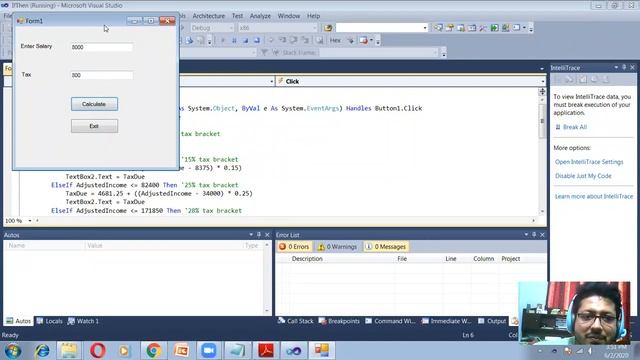Click the Find in Files toolbar icon
Screen dimensions: 640x360
tap(328, 28)
